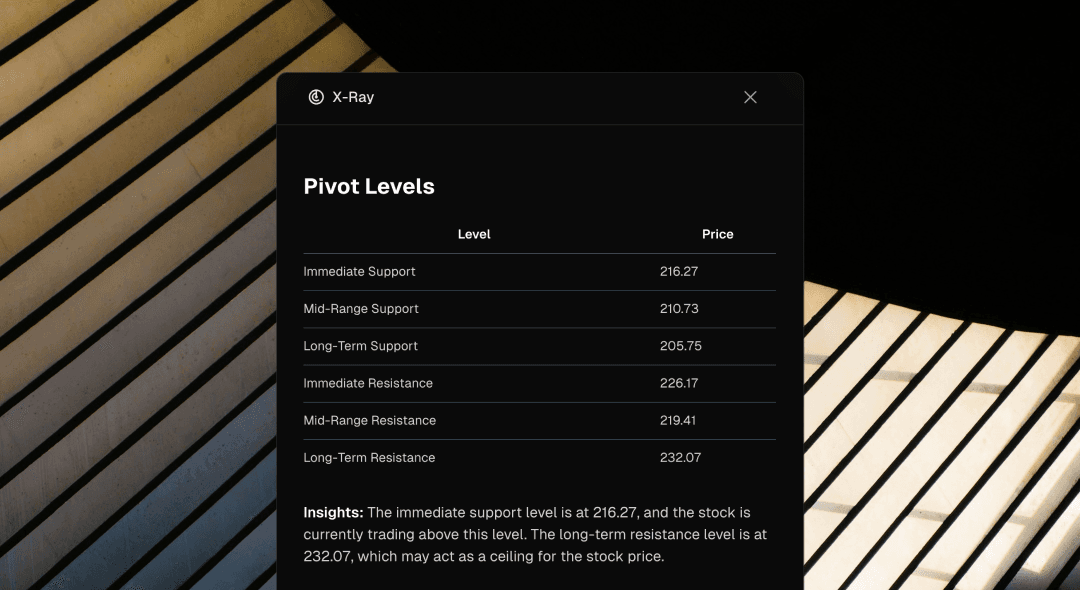The image size is (1080, 590).
Task: Click the 219.41 price value
Action: point(678,420)
